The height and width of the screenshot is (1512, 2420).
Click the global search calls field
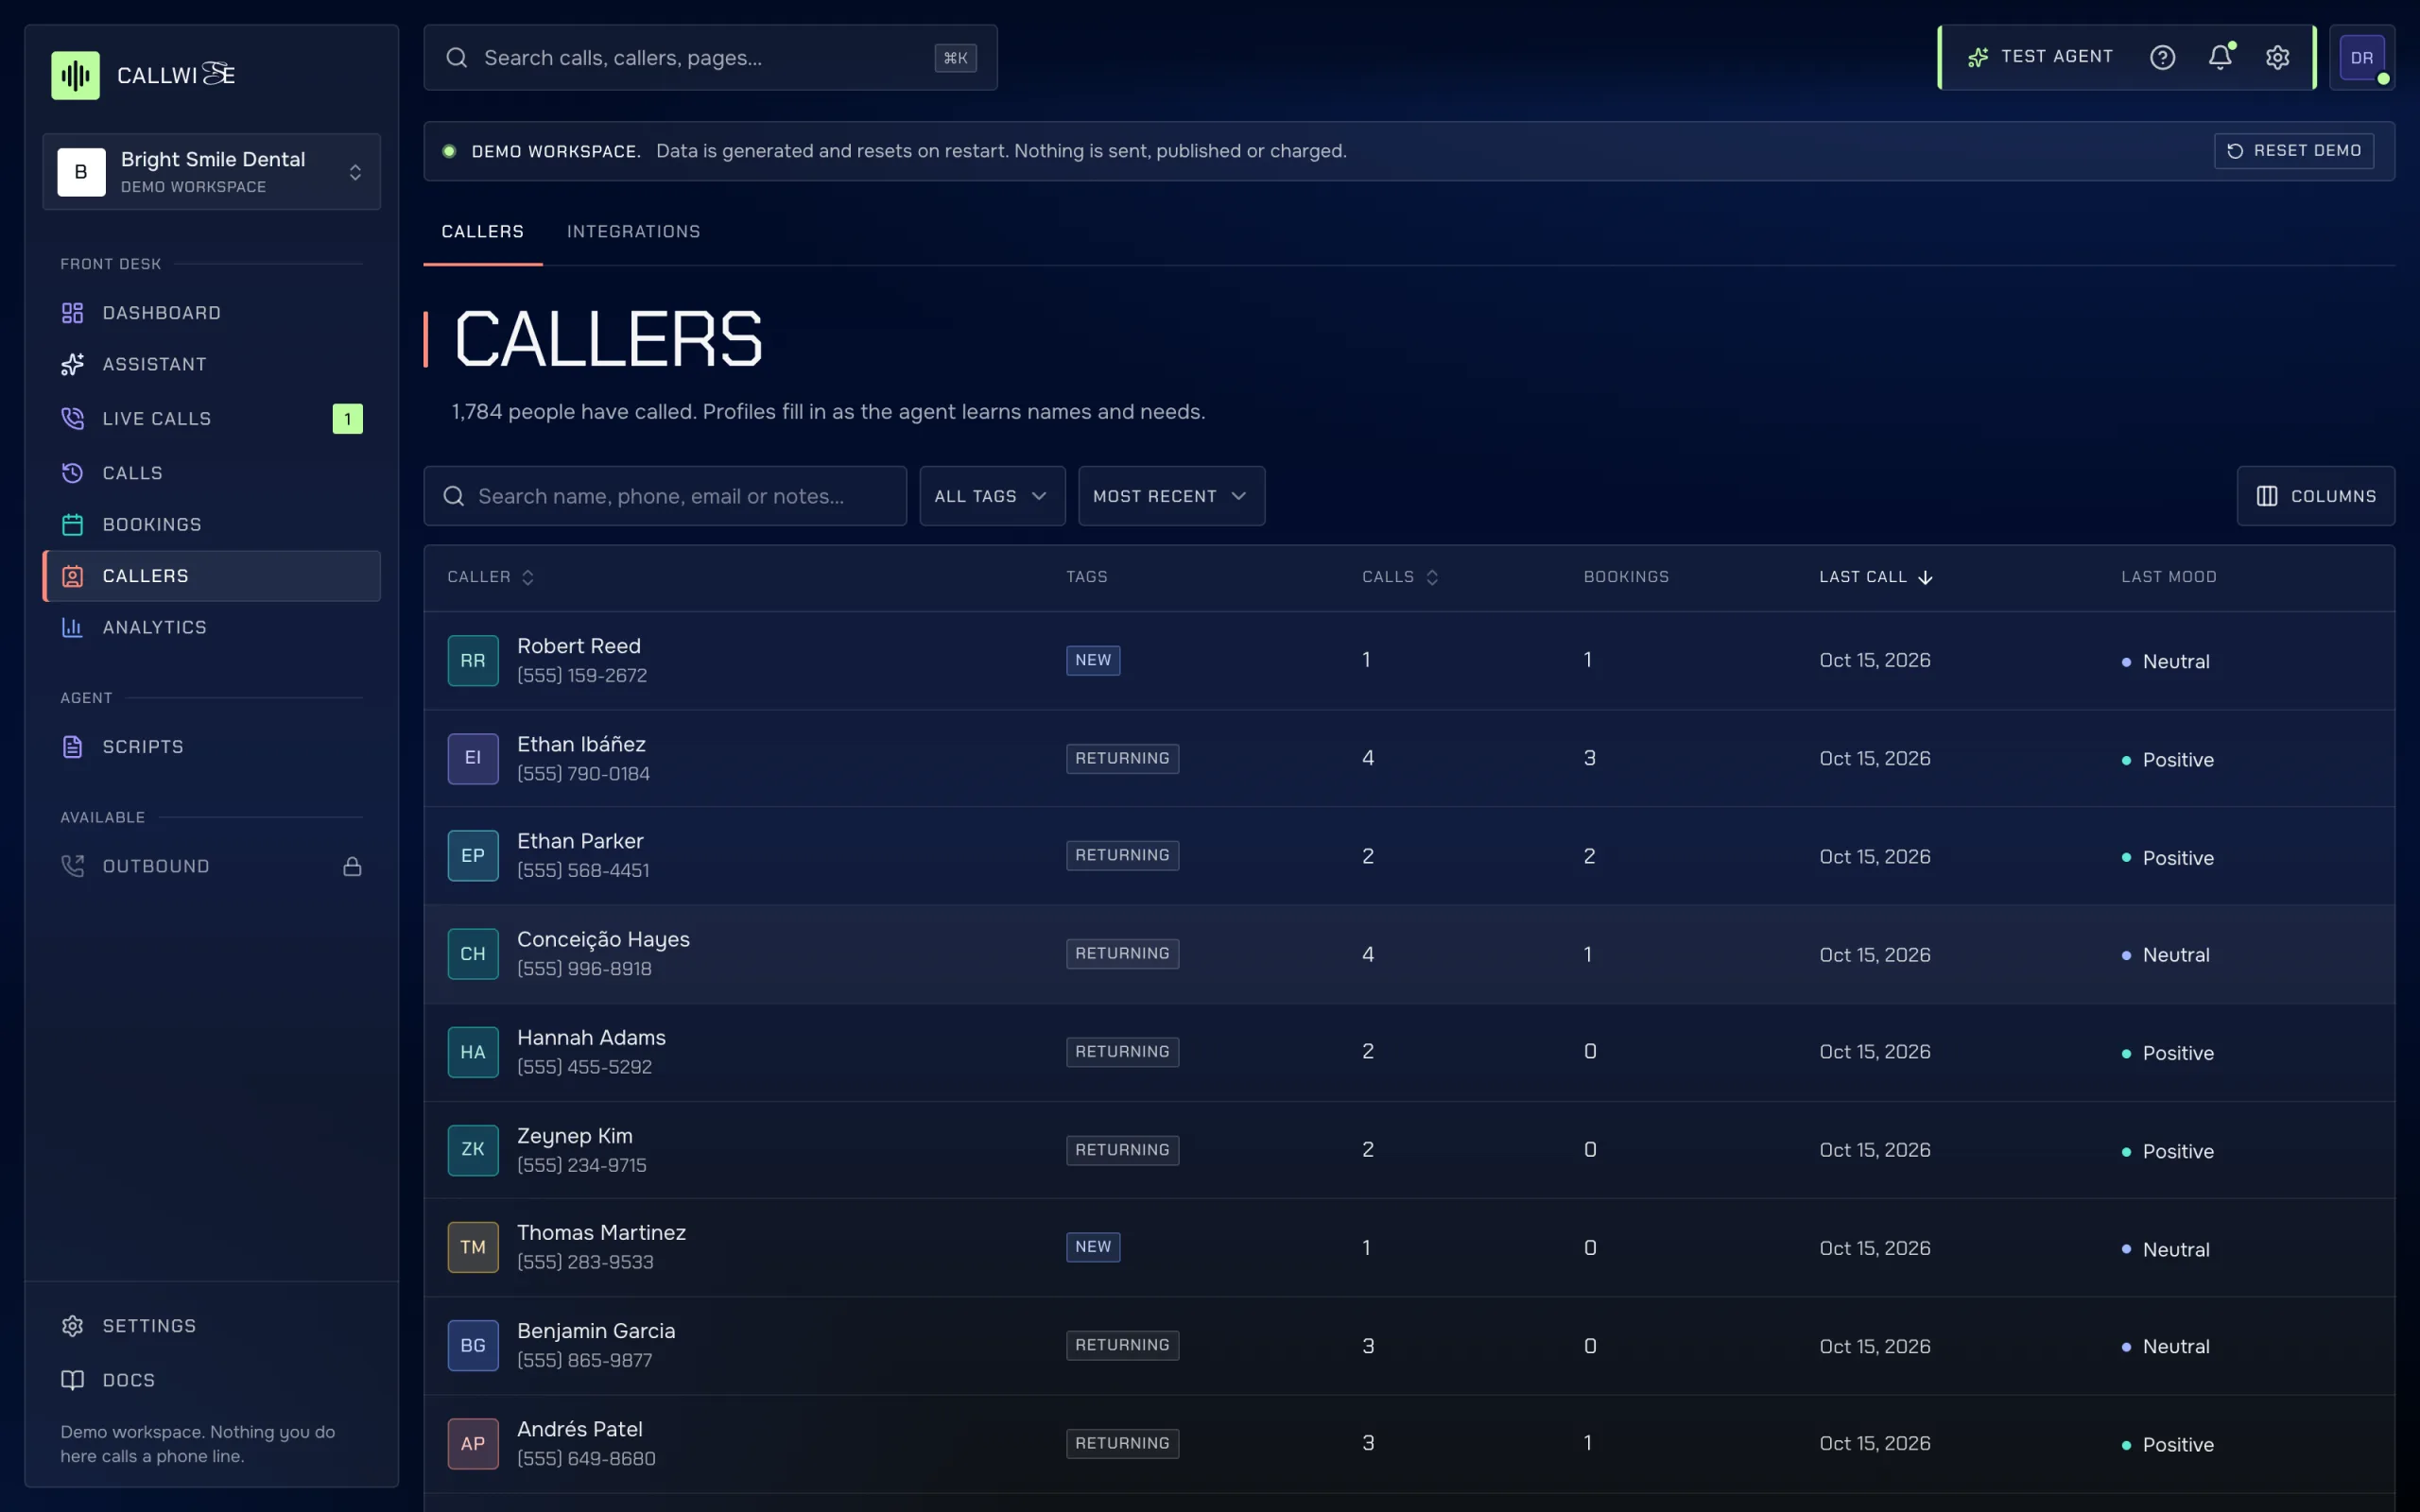(x=710, y=58)
